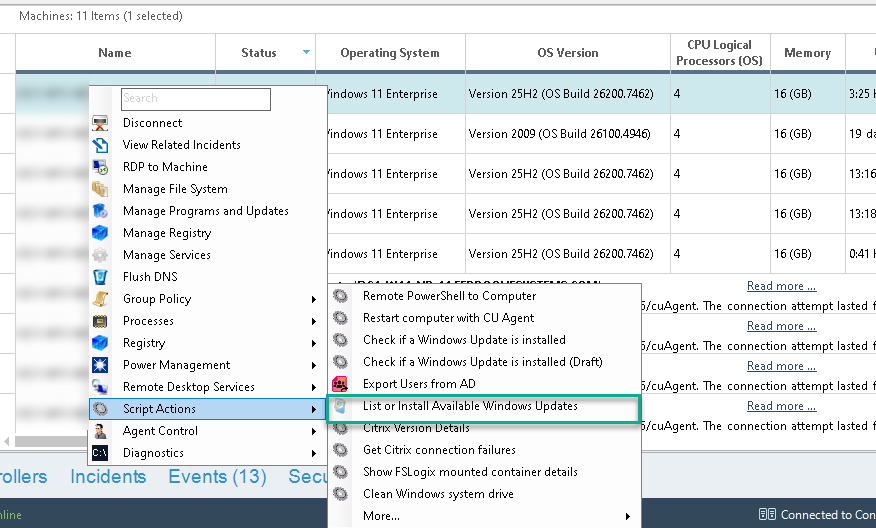876x528 pixels.
Task: Select Remote PowerShell to Computer
Action: click(x=449, y=296)
